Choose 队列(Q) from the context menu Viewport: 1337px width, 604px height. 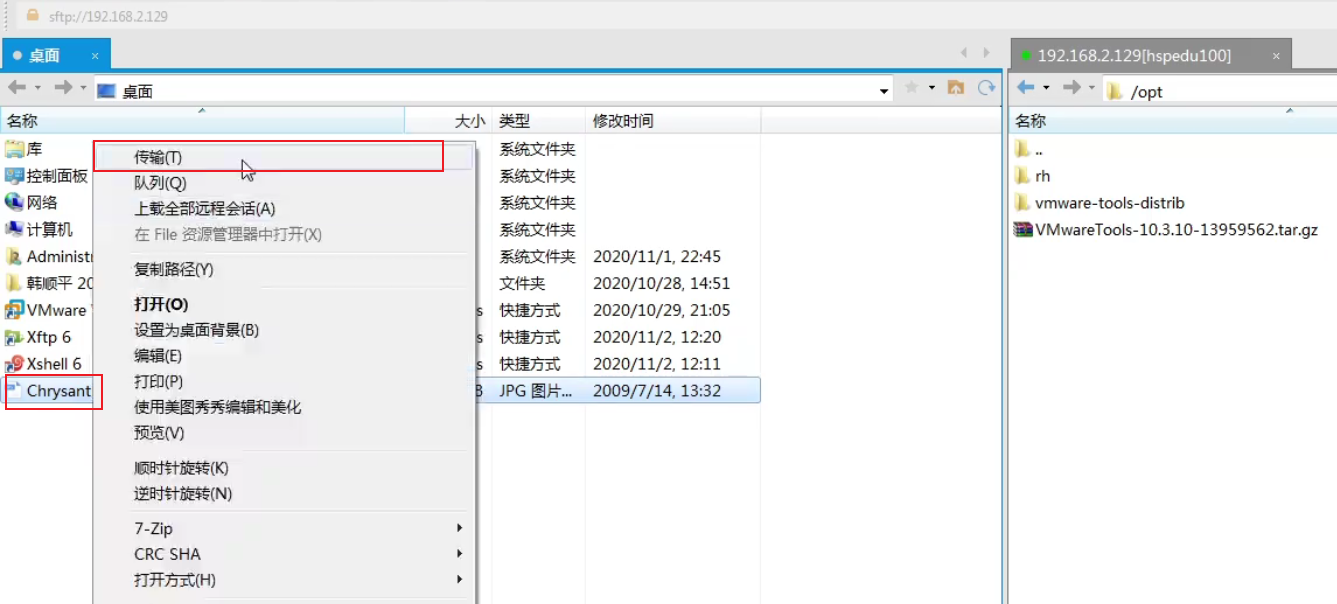click(x=284, y=183)
